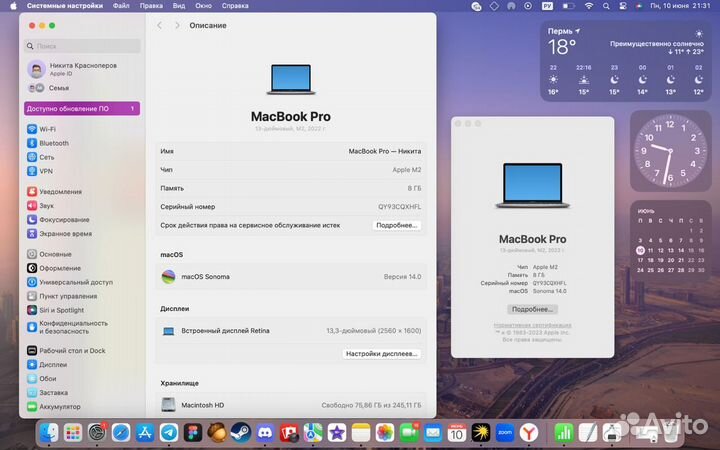Open battery status in the menu bar

point(569,6)
